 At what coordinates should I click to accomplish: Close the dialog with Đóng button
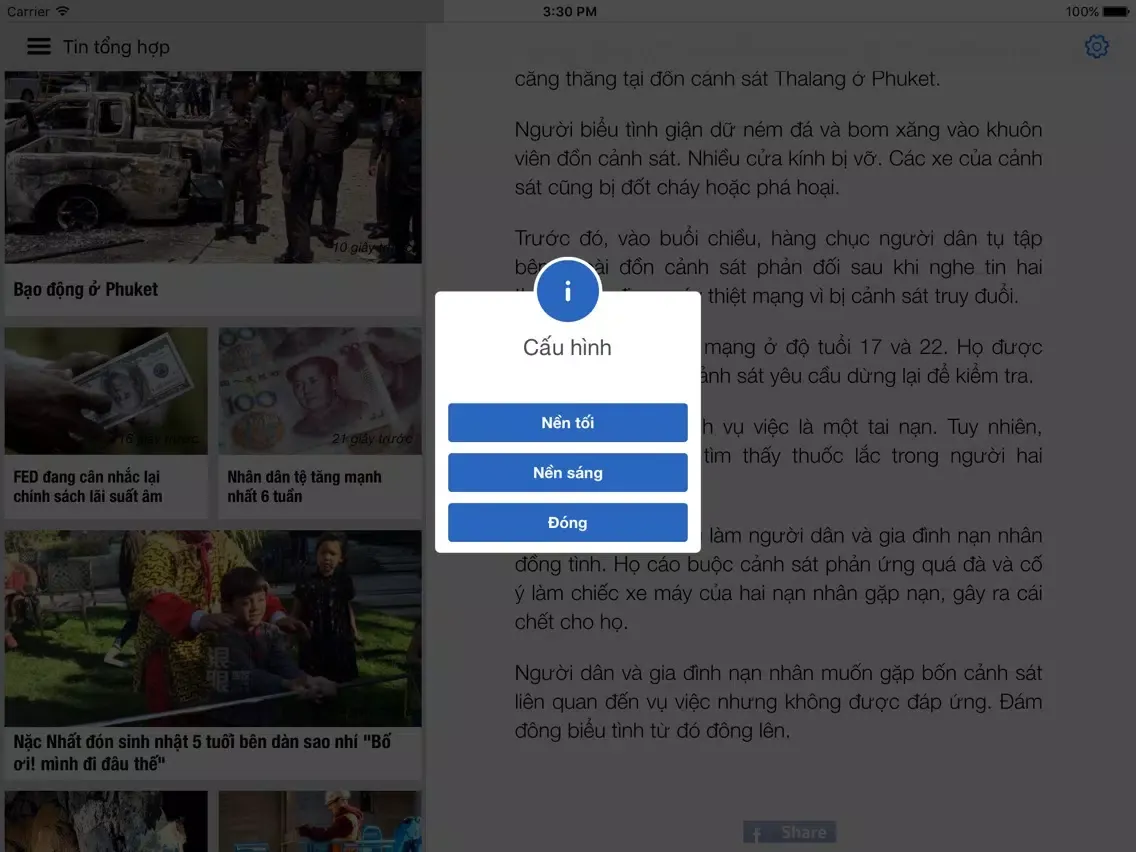pos(567,522)
